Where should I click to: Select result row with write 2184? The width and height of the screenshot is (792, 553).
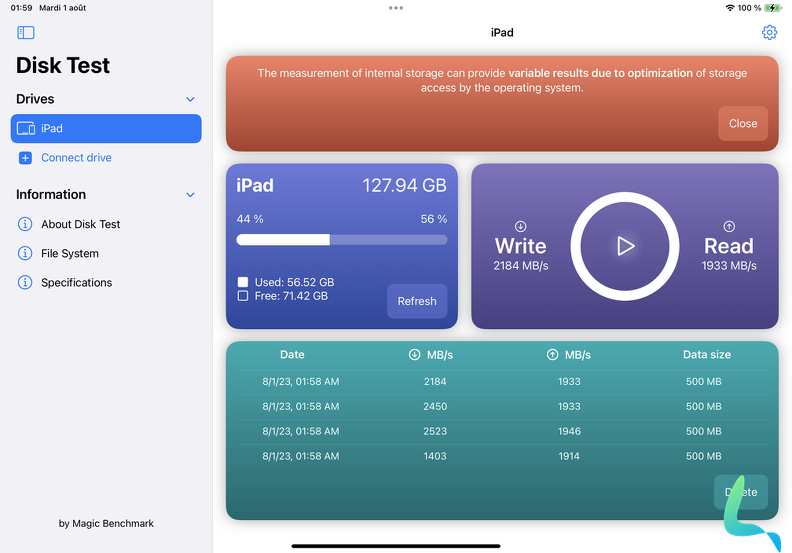[502, 382]
